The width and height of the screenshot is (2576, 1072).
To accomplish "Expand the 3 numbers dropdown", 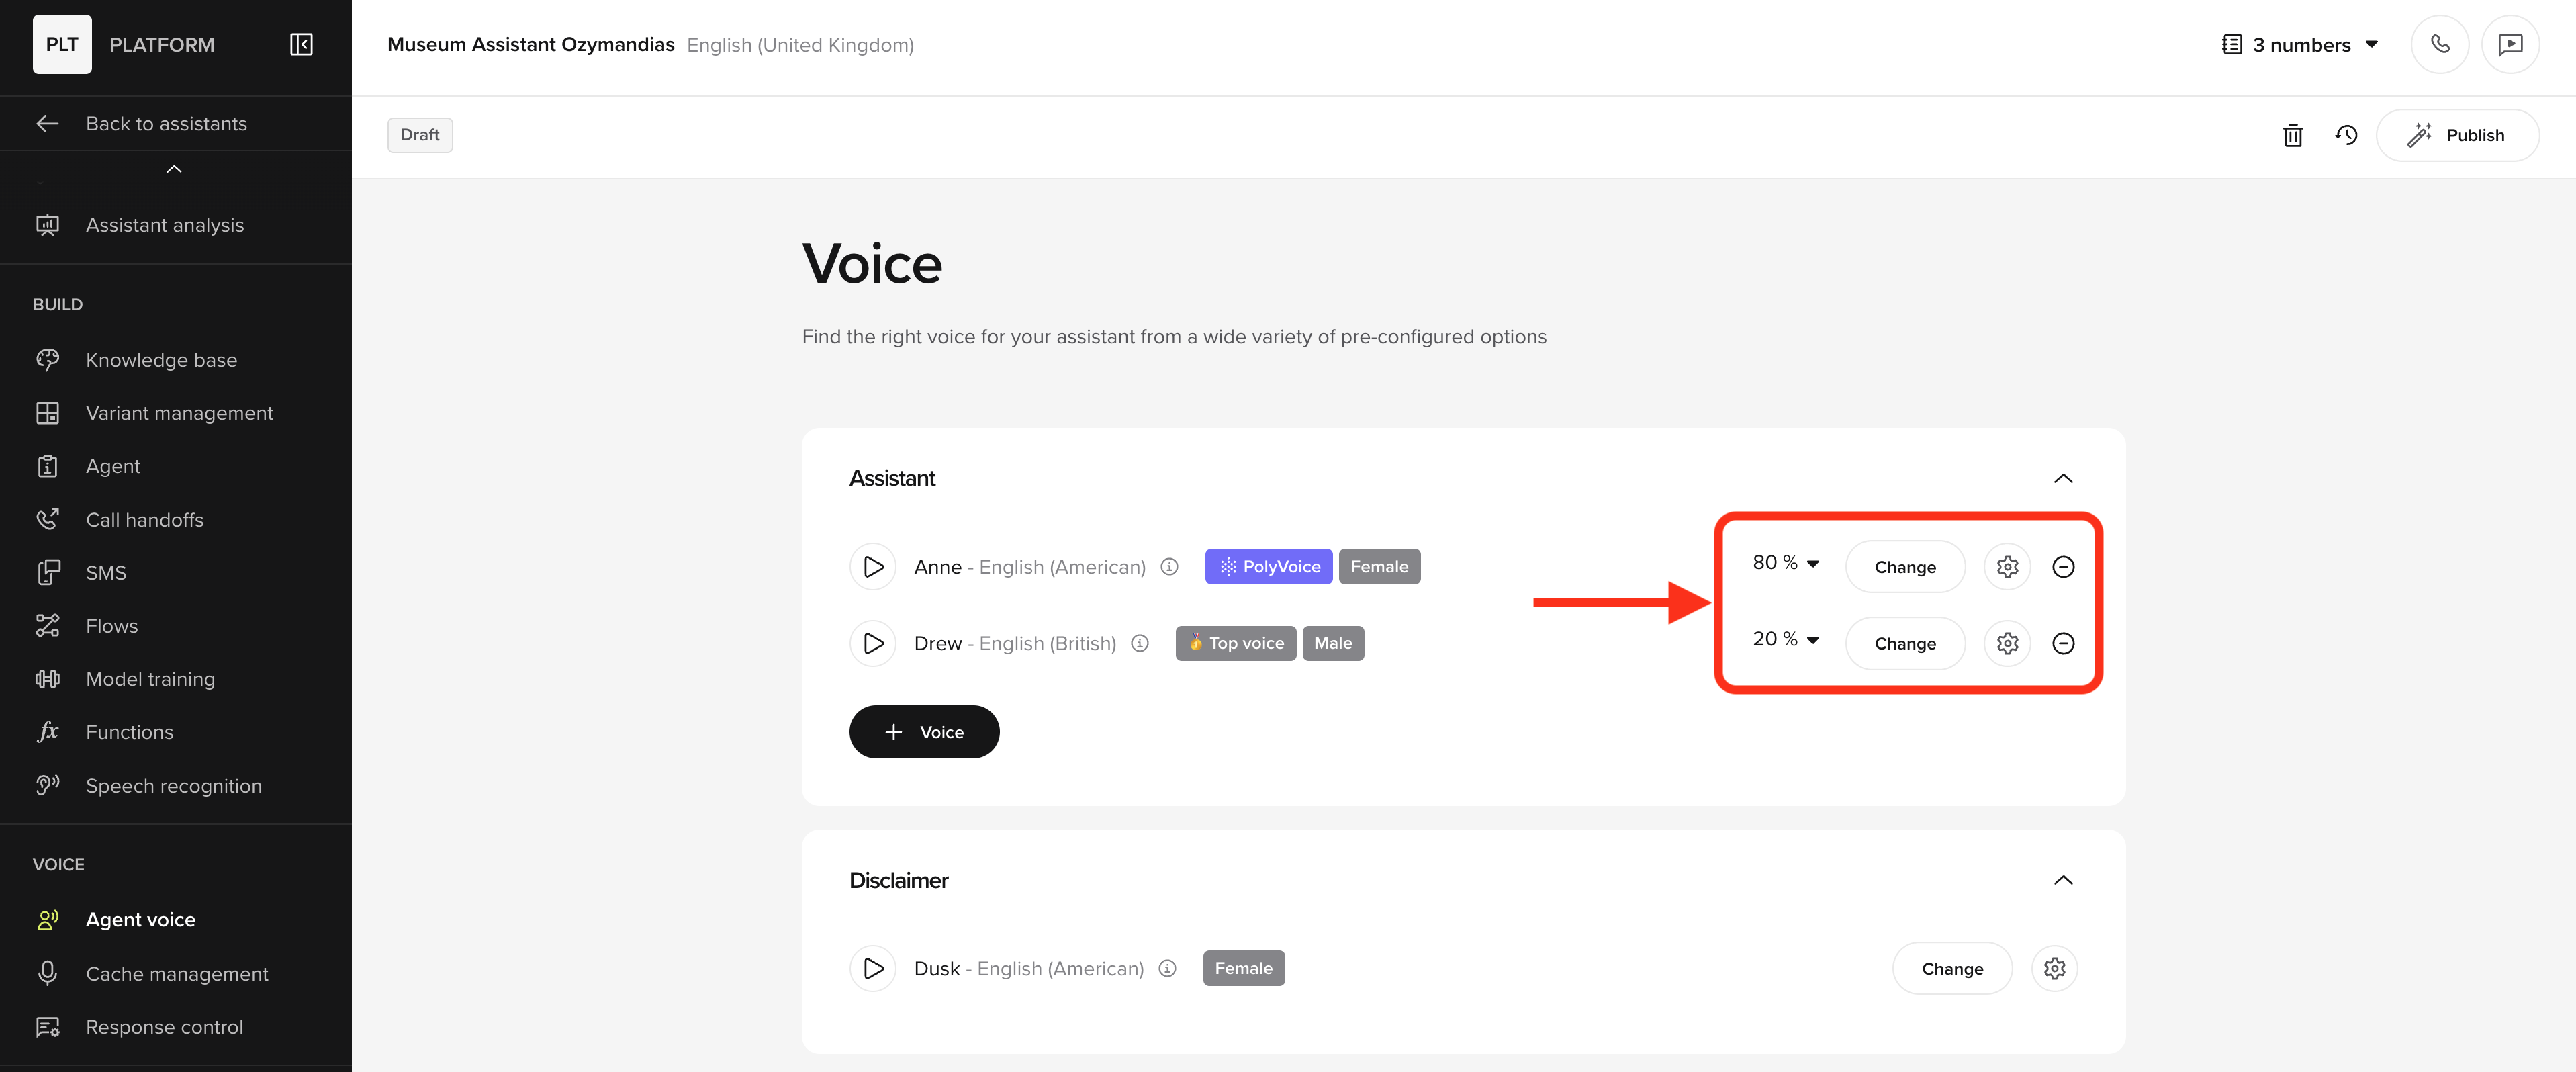I will pos(2300,45).
